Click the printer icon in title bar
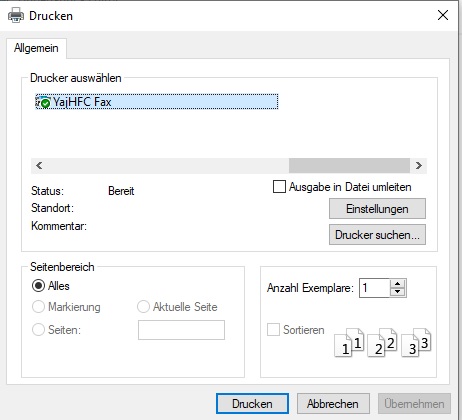Screen dimensions: 462x420 point(16,16)
